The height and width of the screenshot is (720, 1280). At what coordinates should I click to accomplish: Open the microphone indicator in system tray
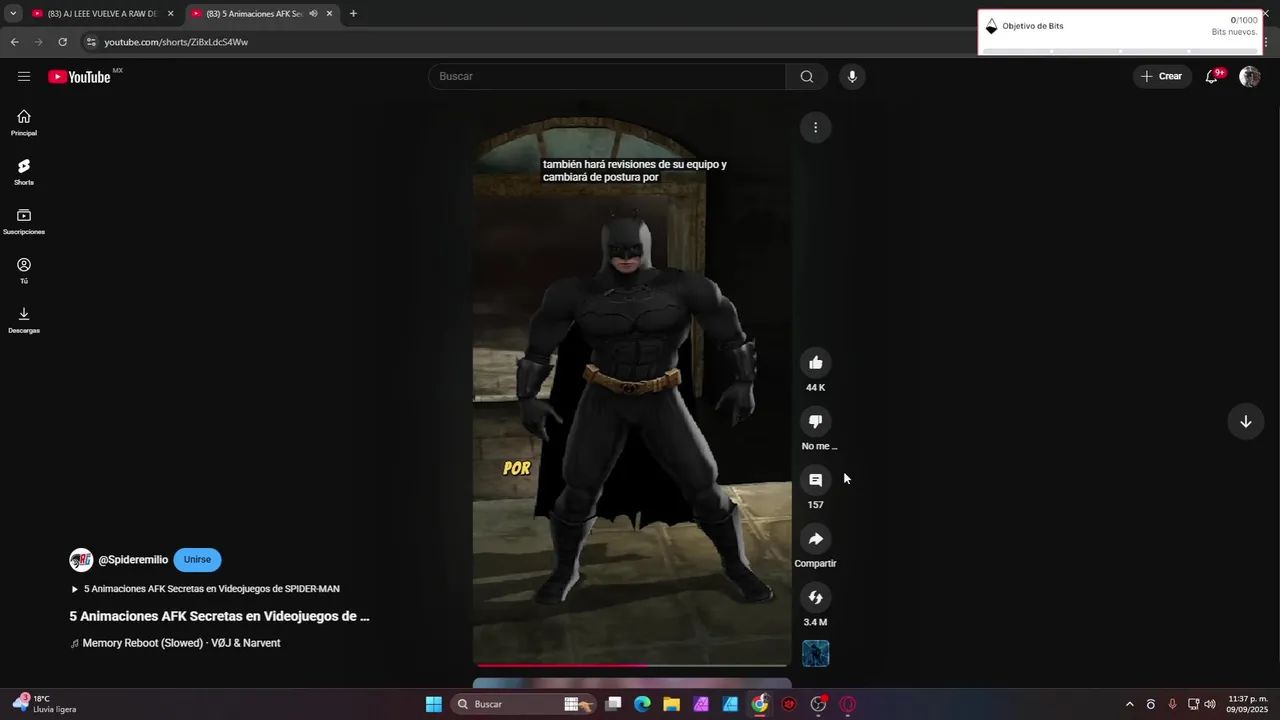[1172, 704]
